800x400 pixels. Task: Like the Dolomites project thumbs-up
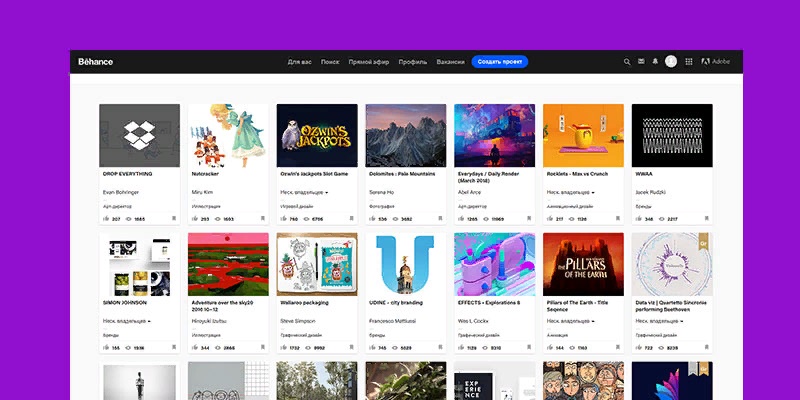(x=372, y=218)
